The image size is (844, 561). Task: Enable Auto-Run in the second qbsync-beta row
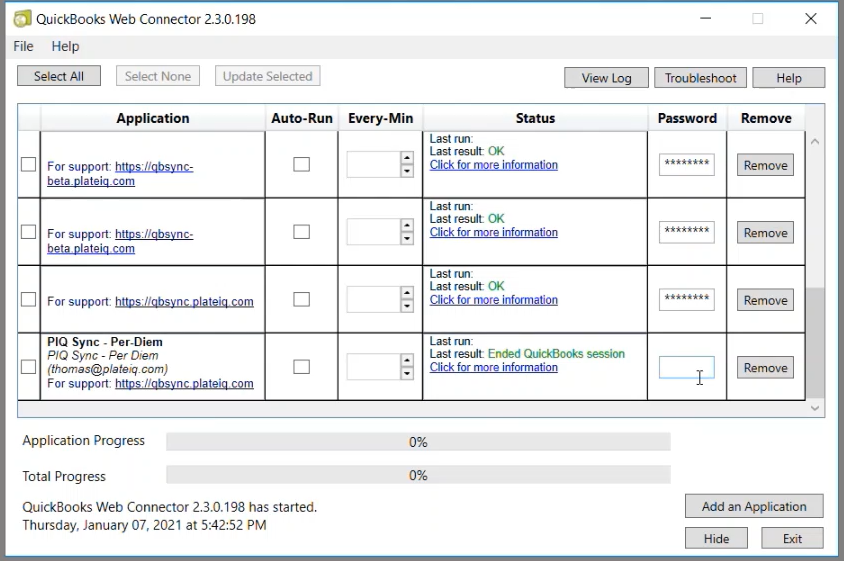pyautogui.click(x=301, y=232)
